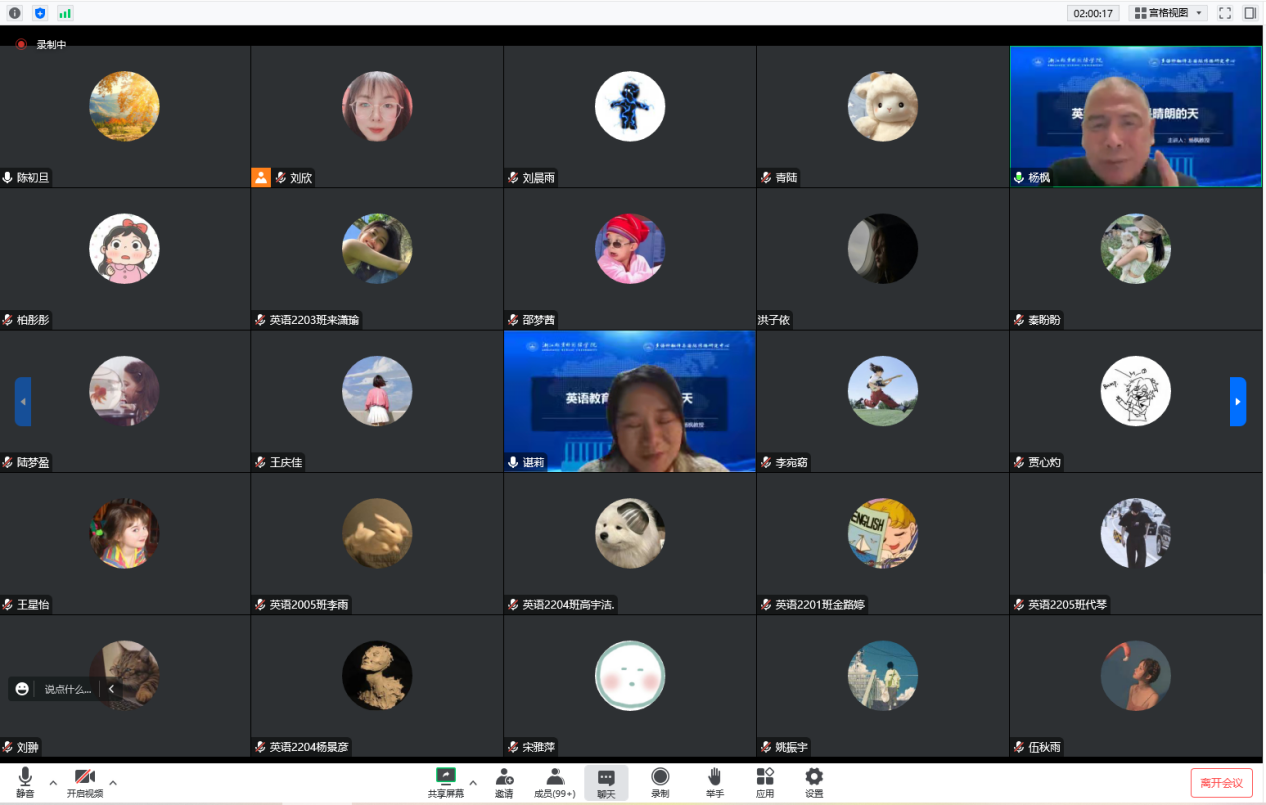This screenshot has height=805, width=1266.
Task: Toggle the 静音 microphone button
Action: (x=25, y=782)
